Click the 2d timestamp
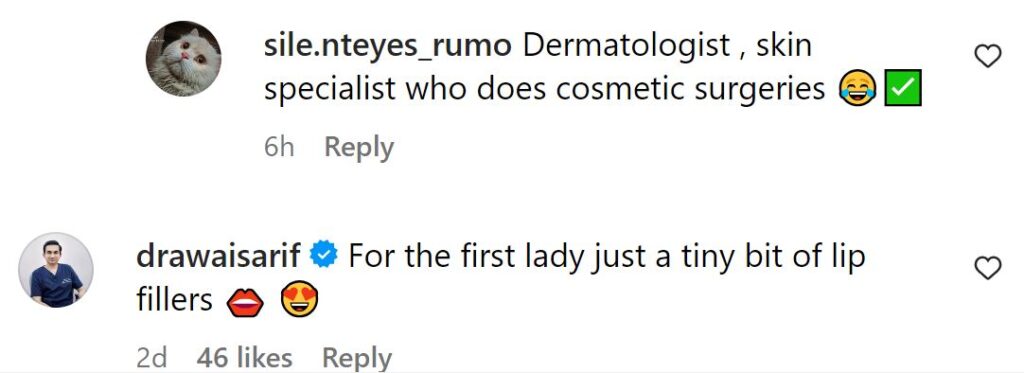Viewport: 1024px width, 373px height. pyautogui.click(x=152, y=357)
